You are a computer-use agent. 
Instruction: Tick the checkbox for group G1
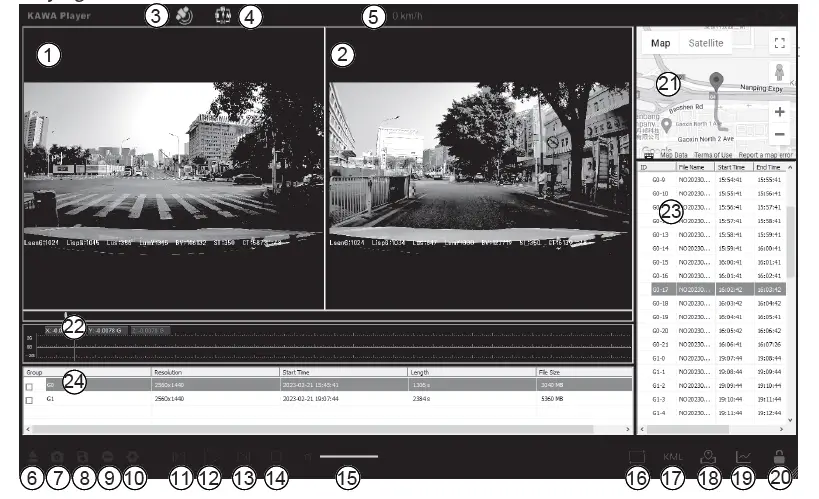coord(29,400)
